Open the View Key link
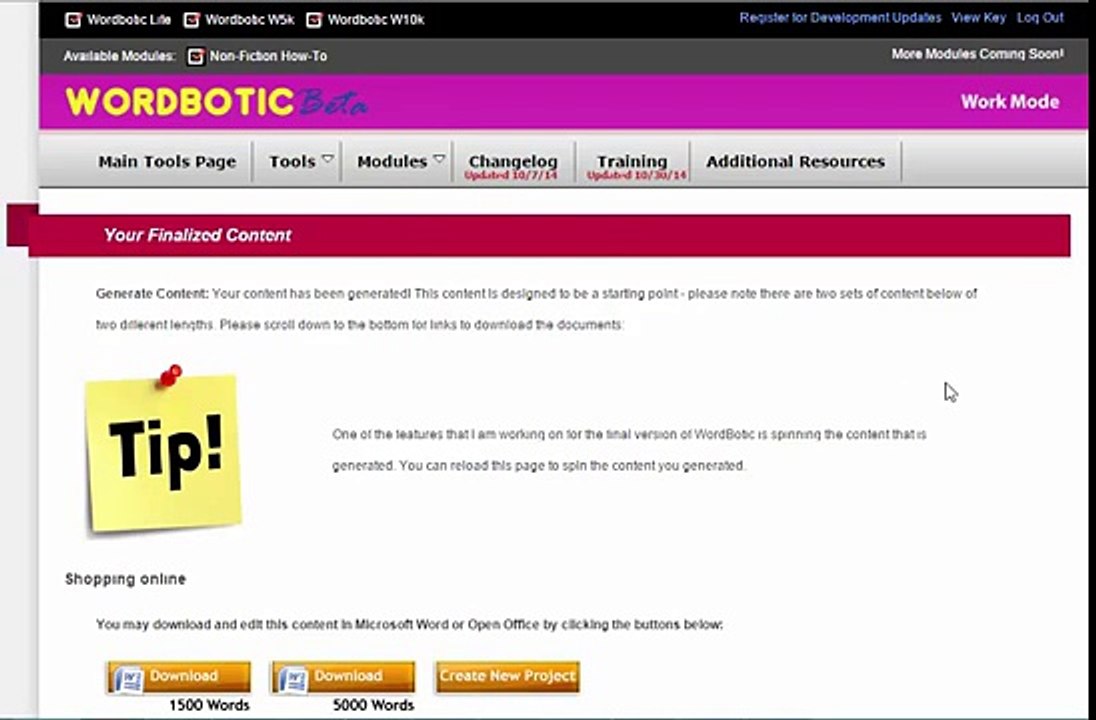Viewport: 1096px width, 720px height. 979,18
